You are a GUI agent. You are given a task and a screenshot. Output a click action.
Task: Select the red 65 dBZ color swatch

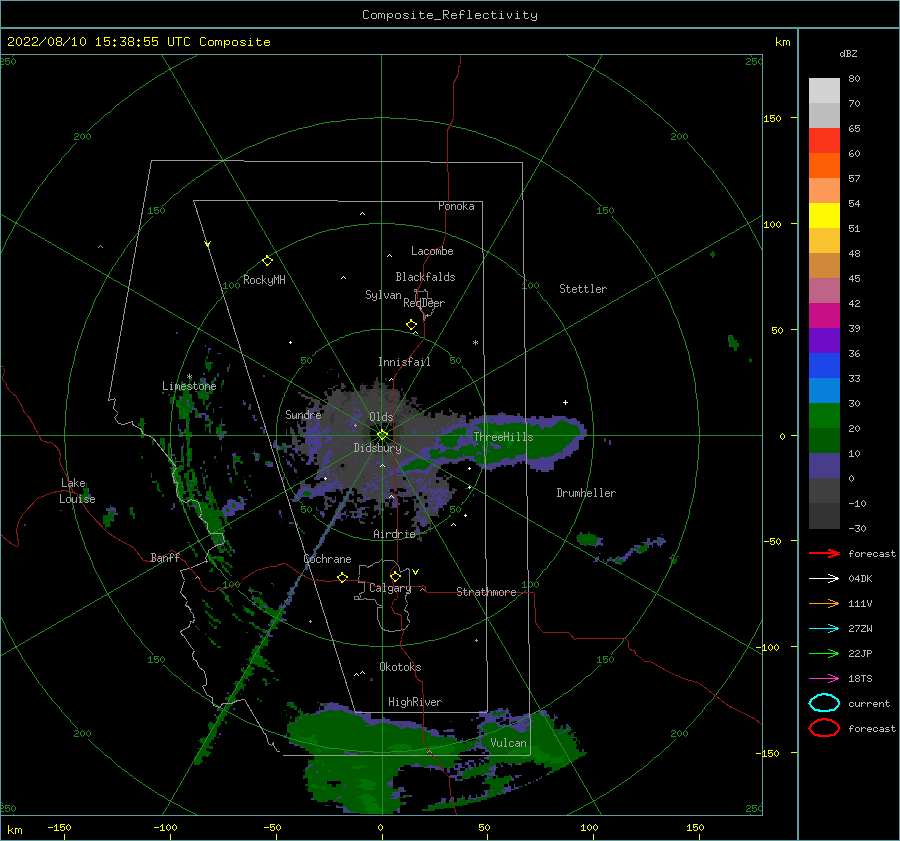point(824,141)
